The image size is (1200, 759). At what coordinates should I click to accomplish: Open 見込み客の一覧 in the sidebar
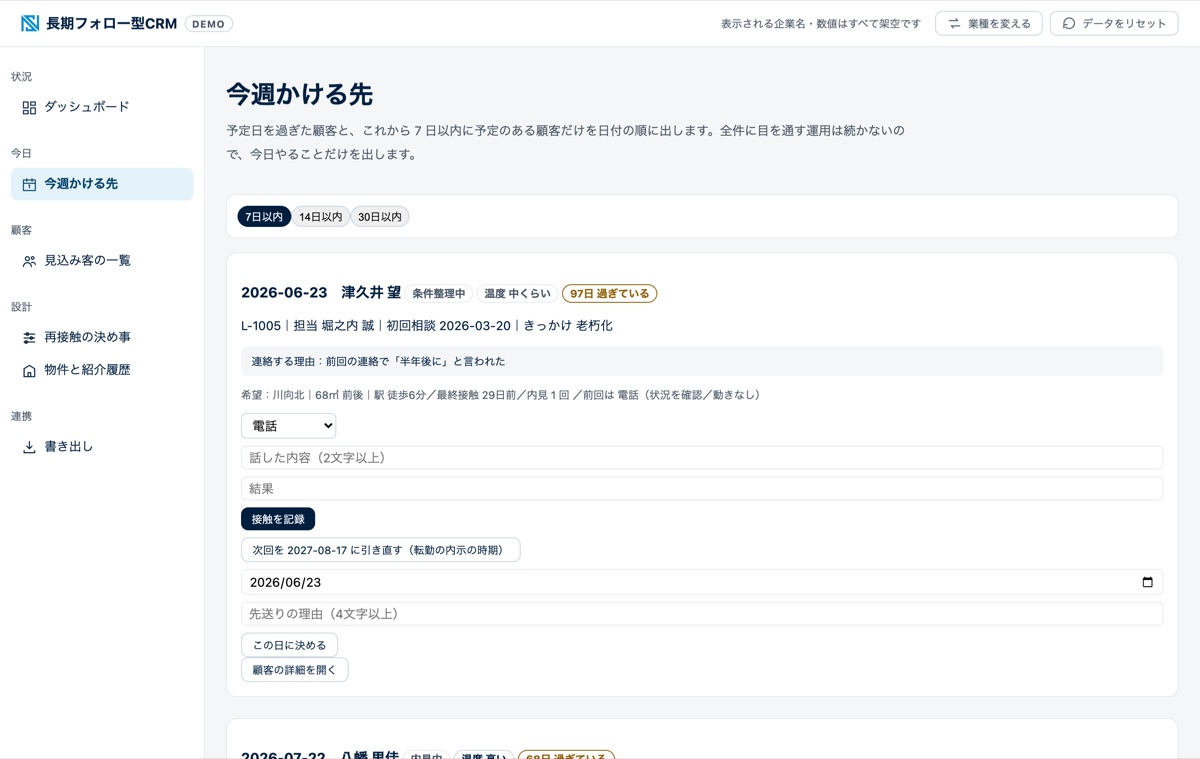(102, 261)
